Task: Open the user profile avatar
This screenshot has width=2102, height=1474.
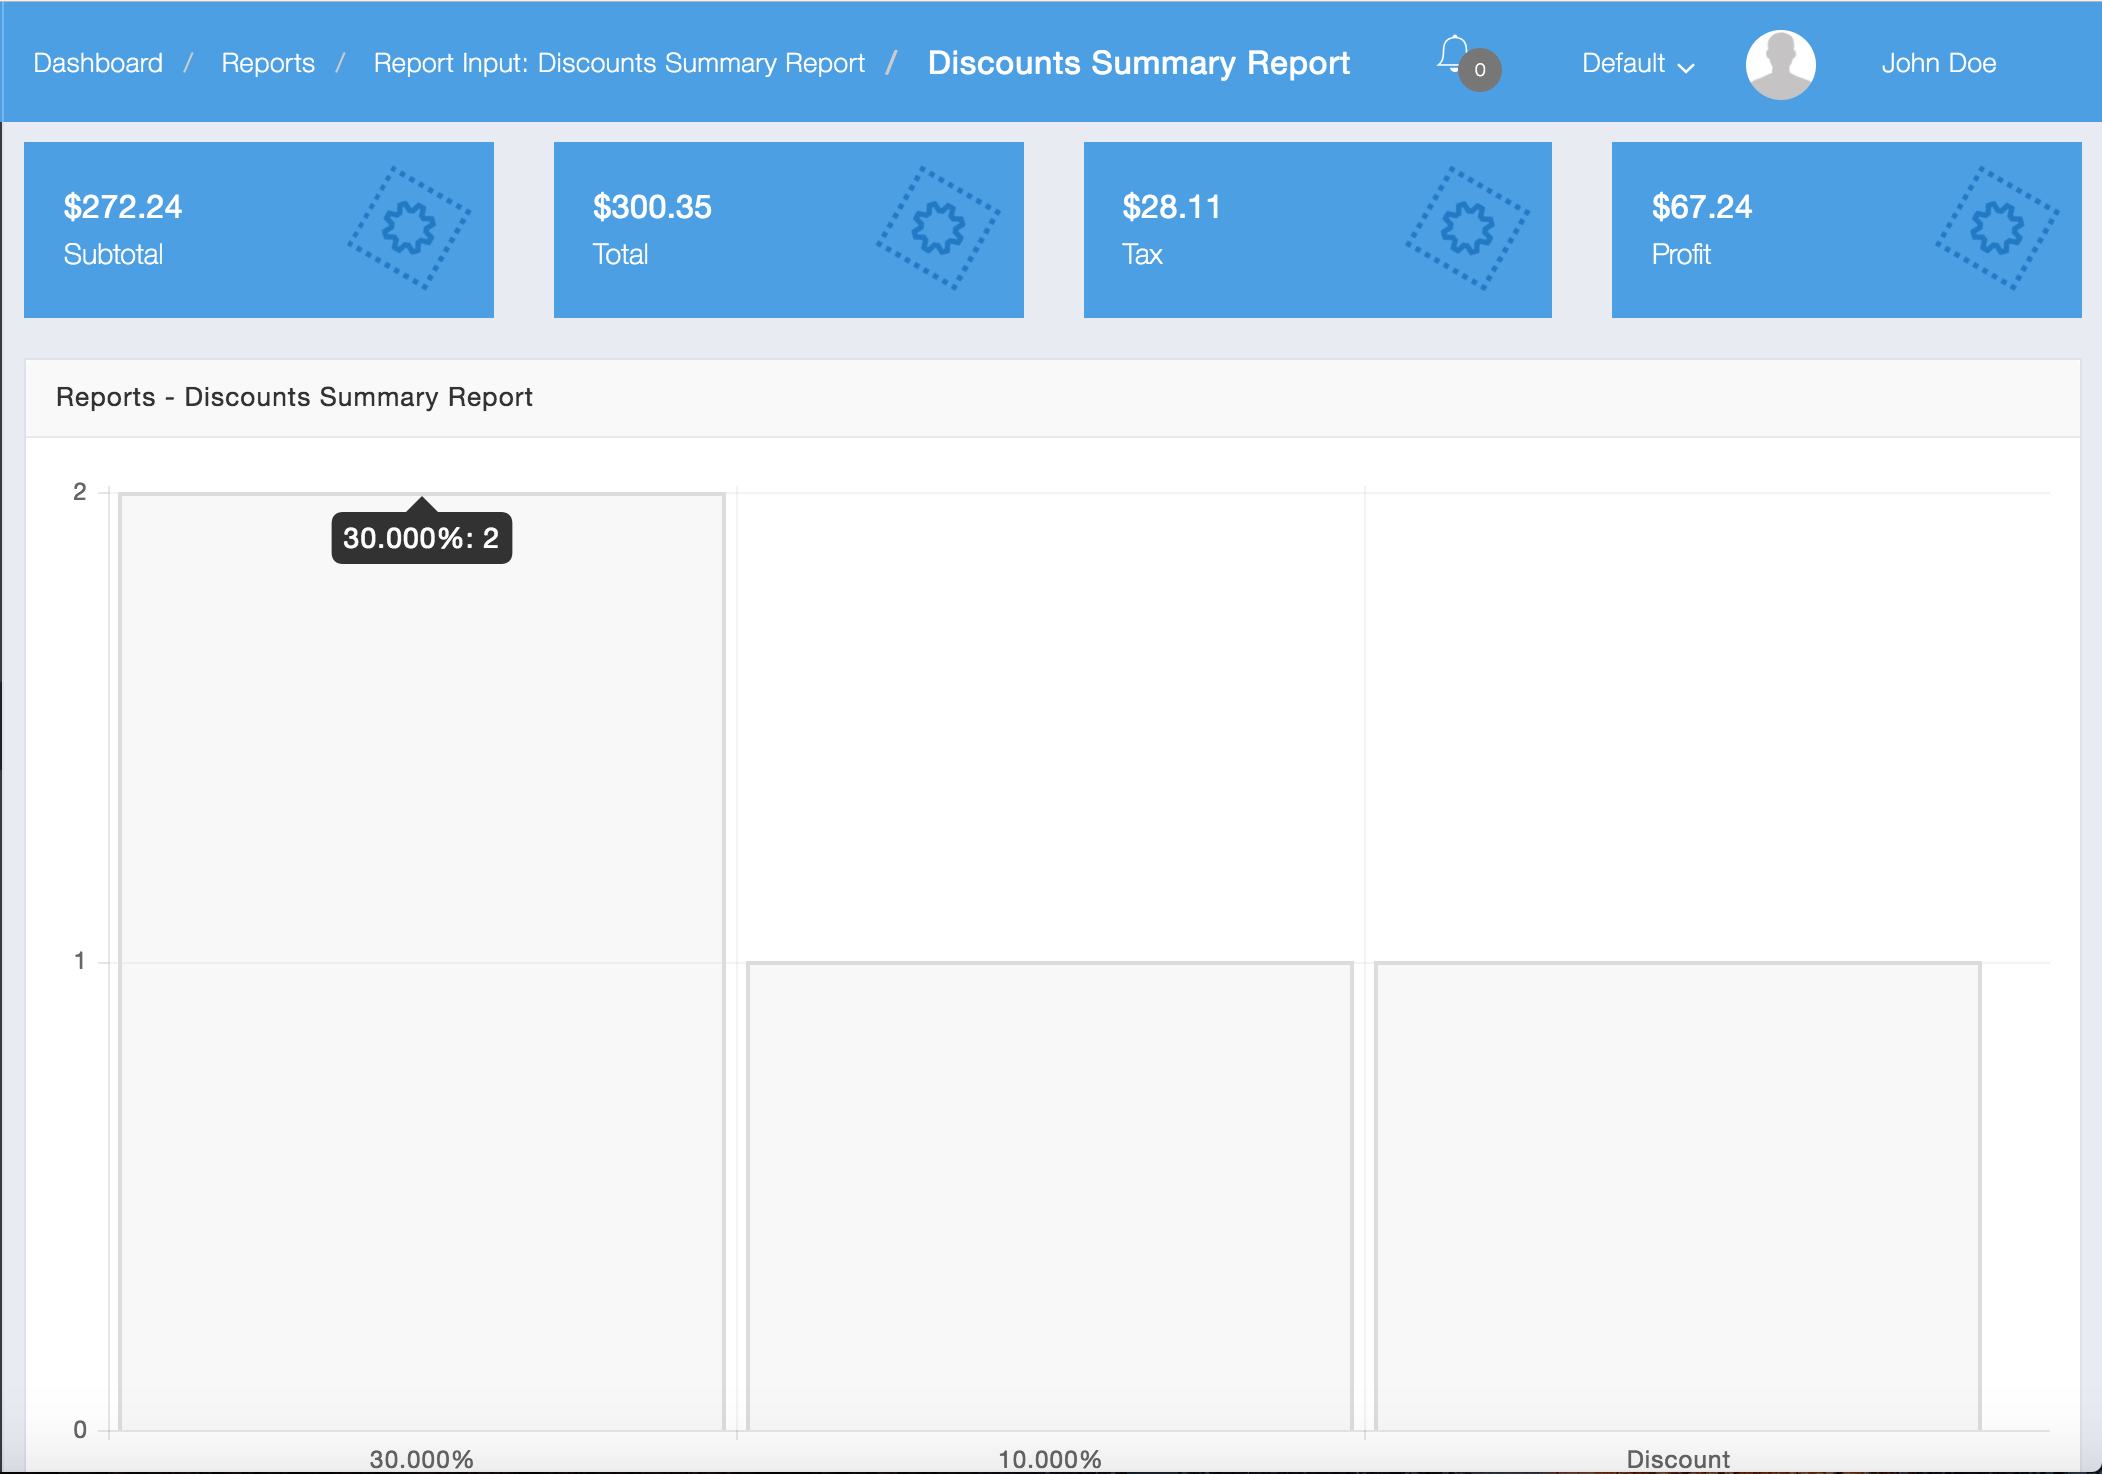Action: pos(1779,63)
